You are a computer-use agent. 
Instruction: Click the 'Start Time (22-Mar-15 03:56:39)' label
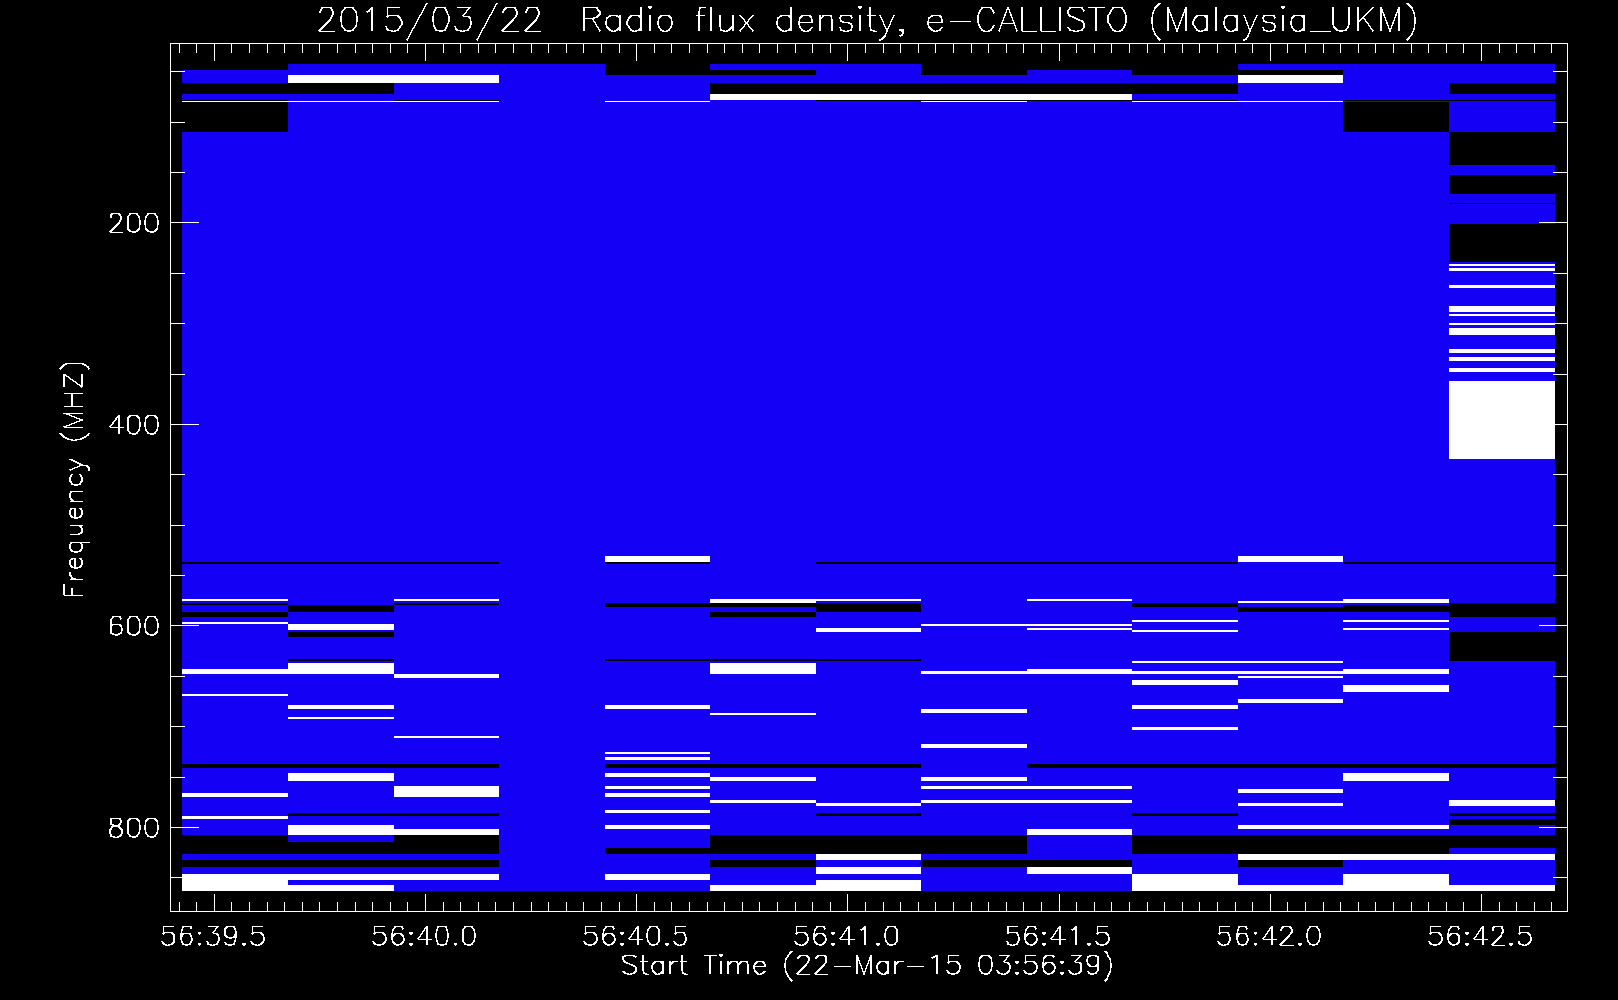pyautogui.click(x=867, y=966)
